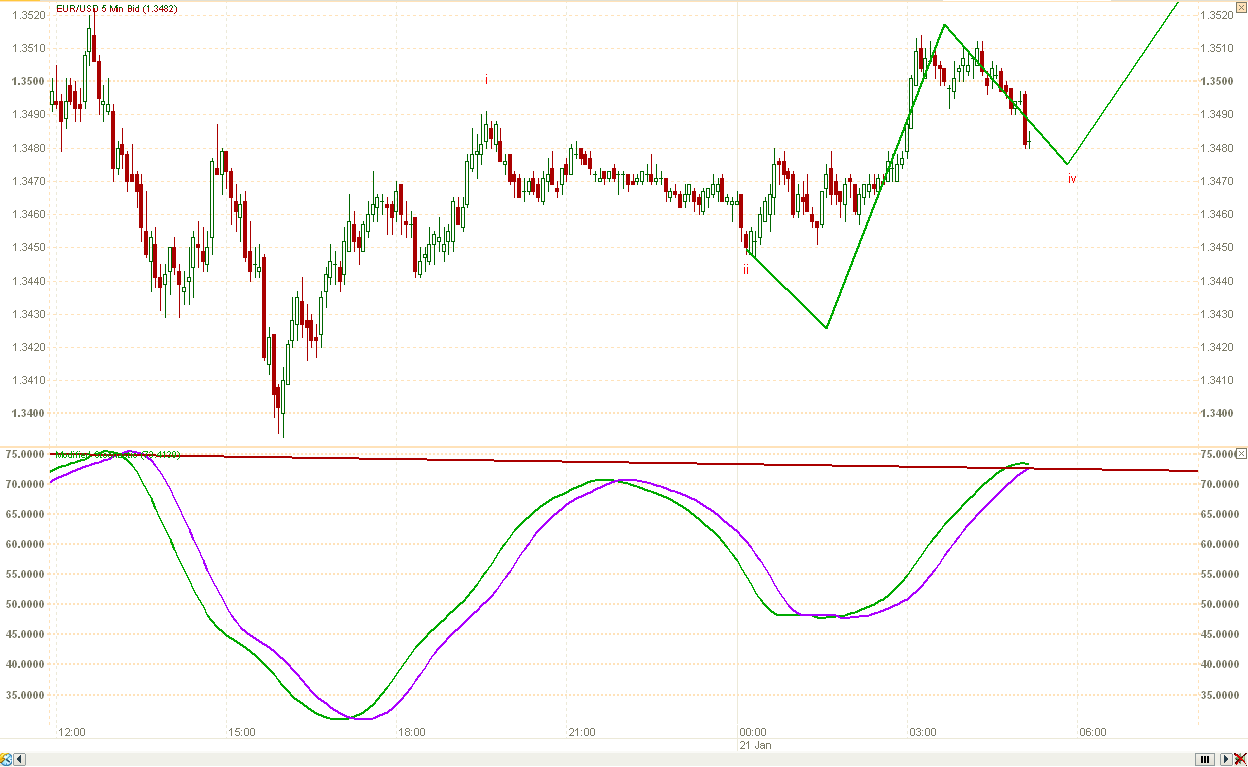Image resolution: width=1248 pixels, height=767 pixels.
Task: Click the red wave label 'ii'
Action: coord(746,270)
